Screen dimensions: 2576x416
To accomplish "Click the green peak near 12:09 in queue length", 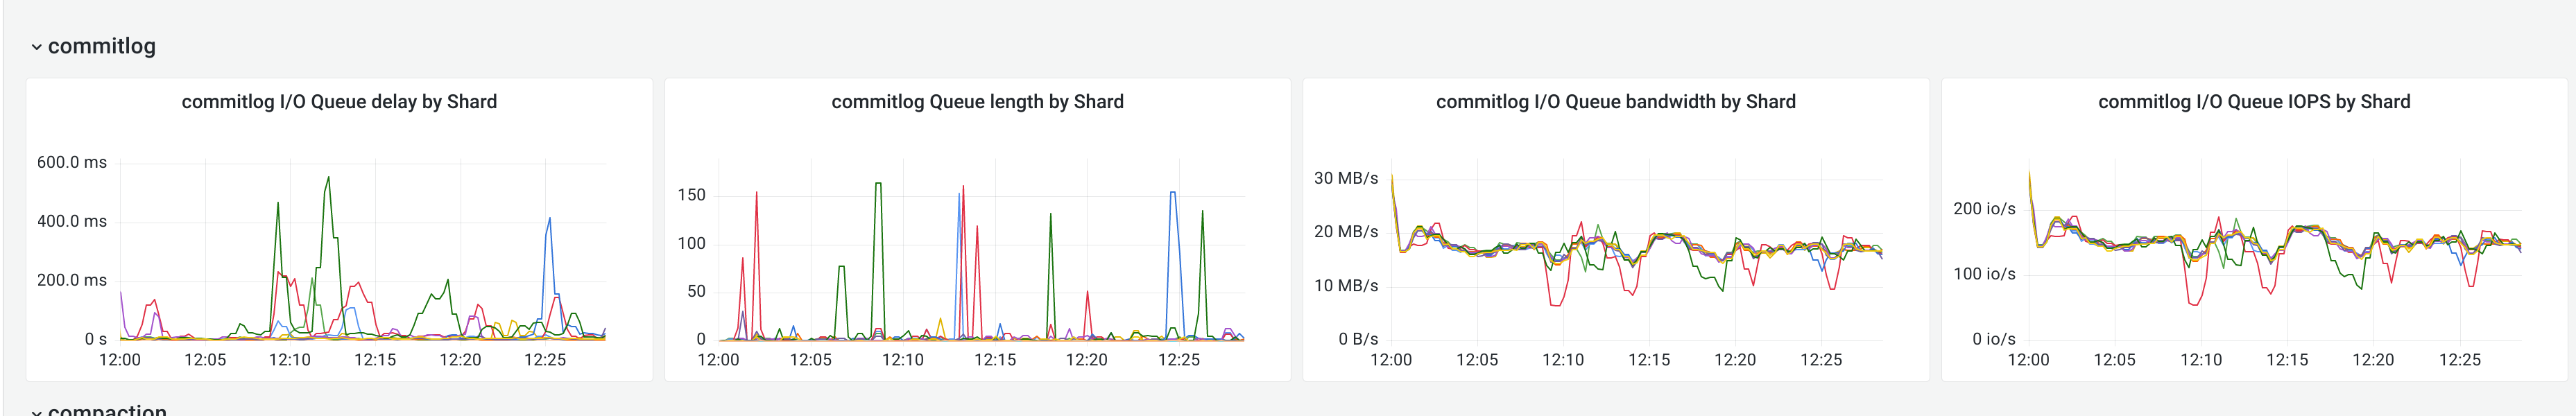I will coord(878,185).
